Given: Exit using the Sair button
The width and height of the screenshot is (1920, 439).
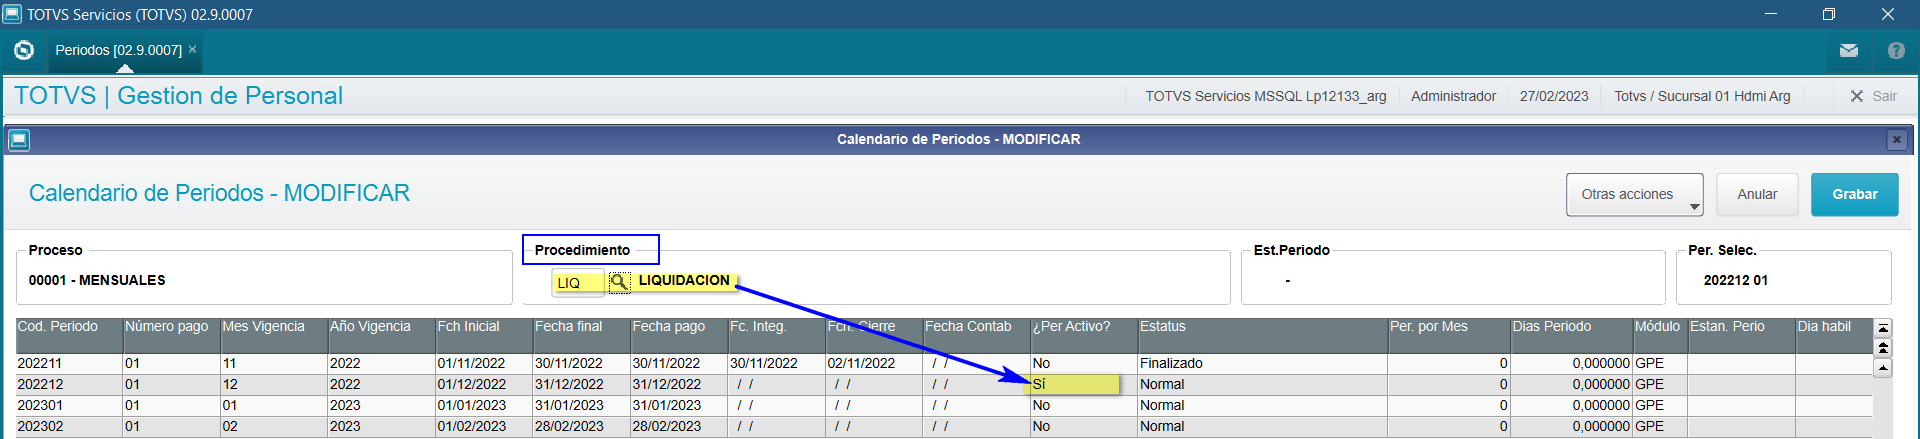Looking at the screenshot, I should pos(1873,96).
